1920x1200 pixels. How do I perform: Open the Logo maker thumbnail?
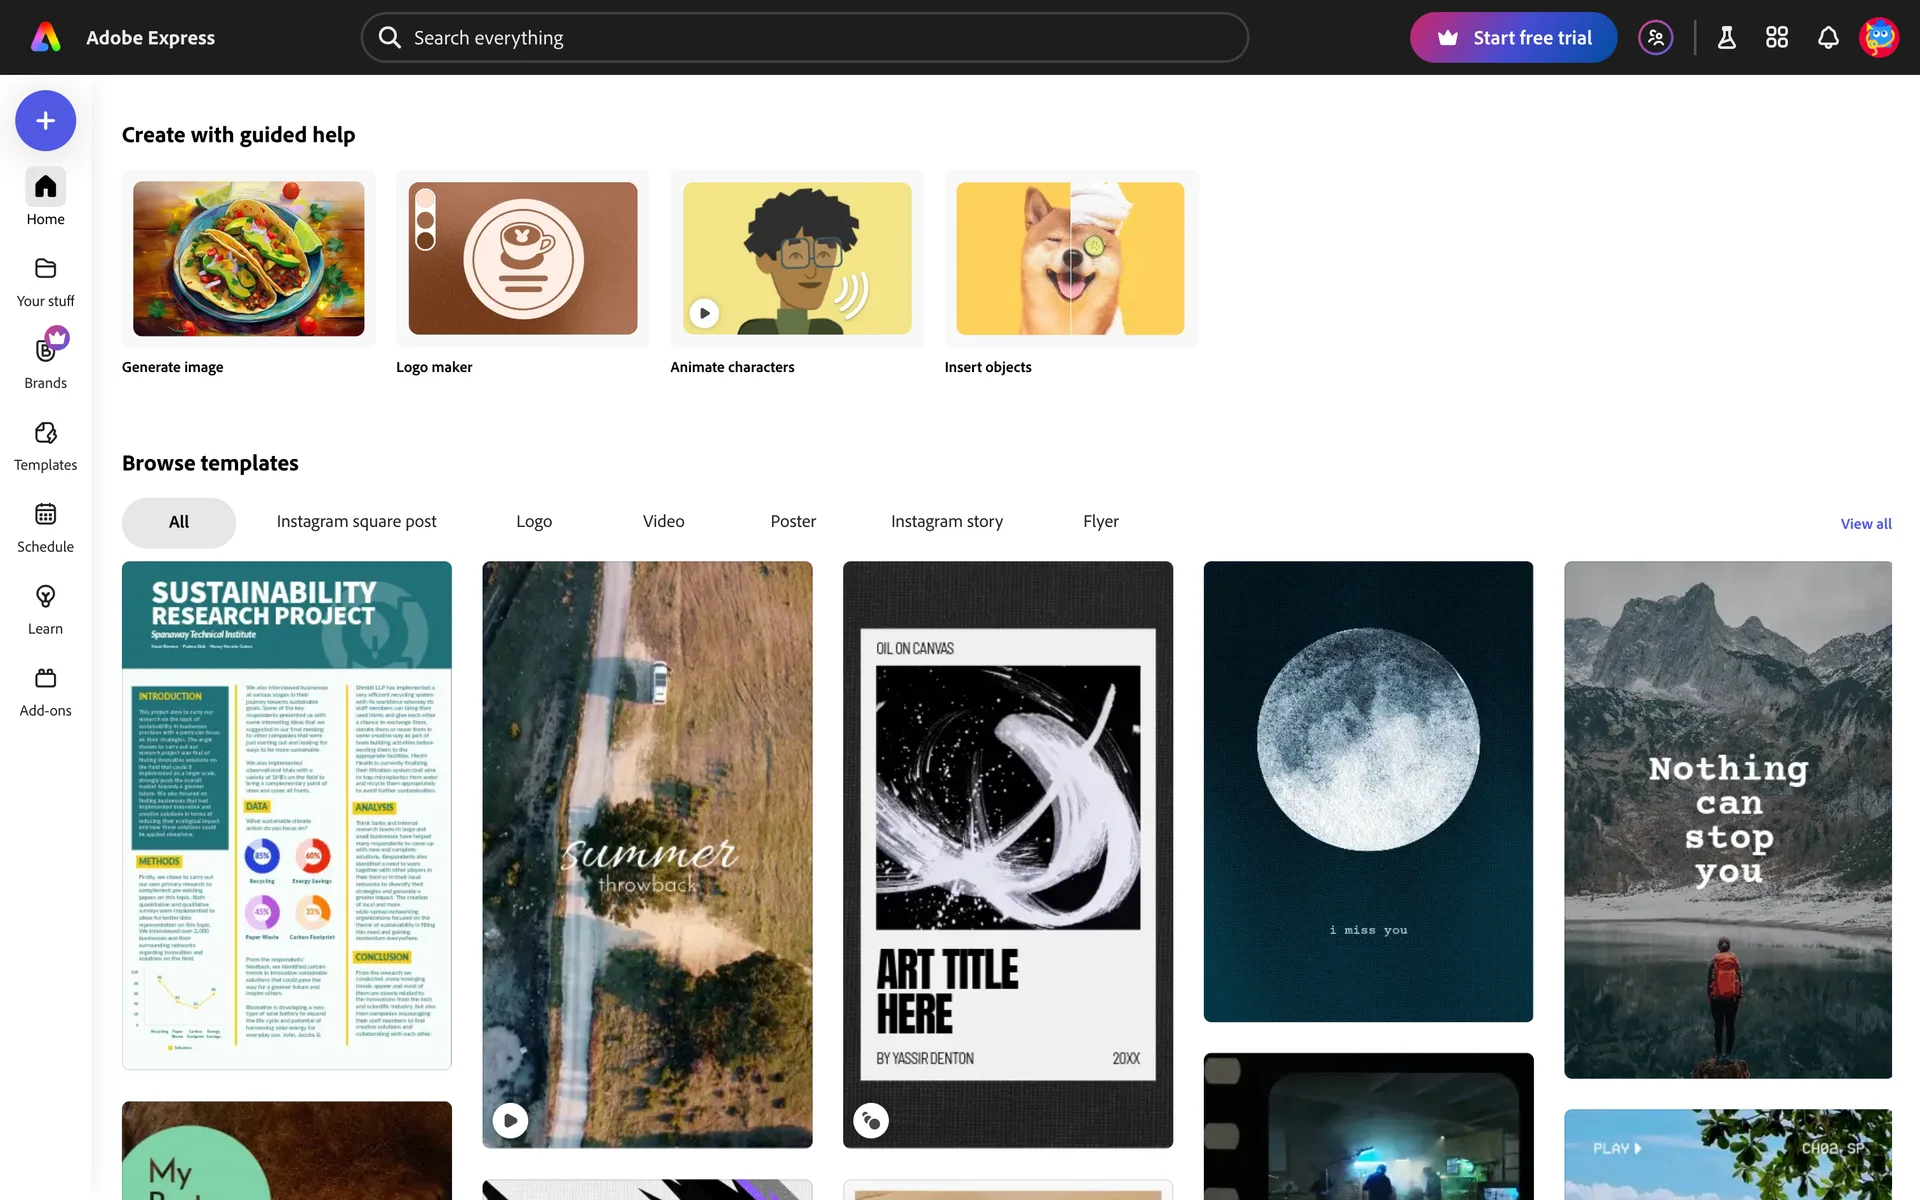pos(522,258)
